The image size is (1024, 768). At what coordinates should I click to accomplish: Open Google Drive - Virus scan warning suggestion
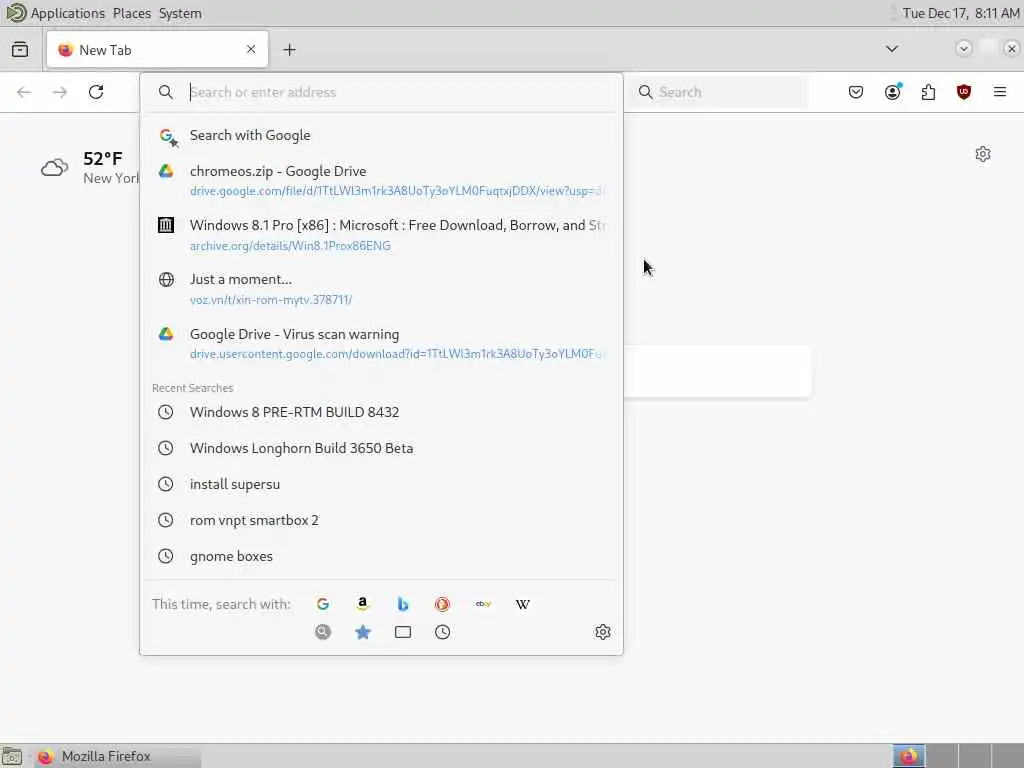pyautogui.click(x=381, y=344)
